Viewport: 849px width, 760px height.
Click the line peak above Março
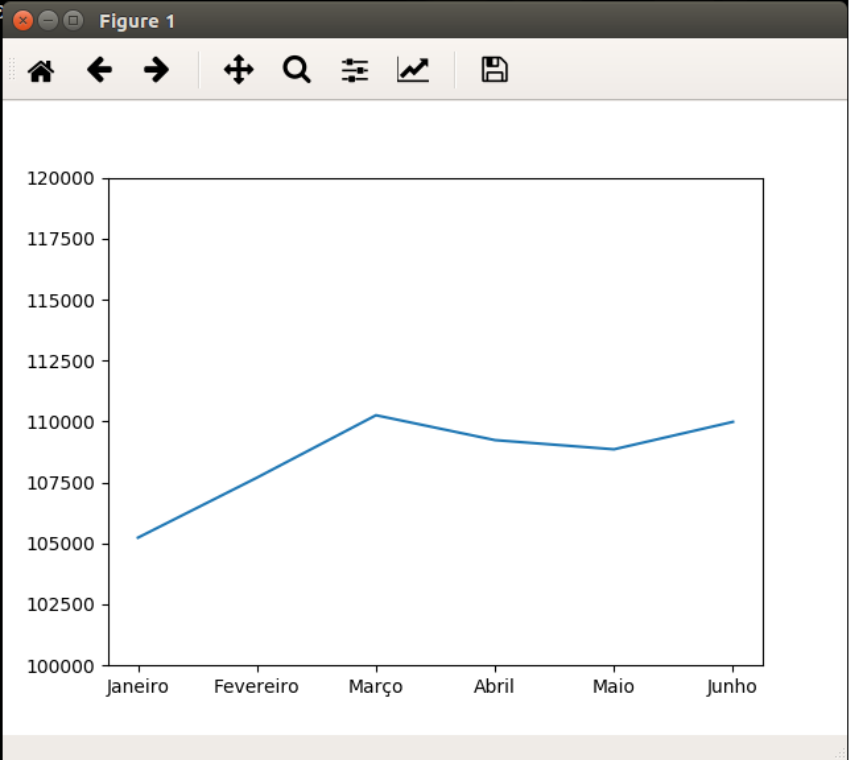376,415
